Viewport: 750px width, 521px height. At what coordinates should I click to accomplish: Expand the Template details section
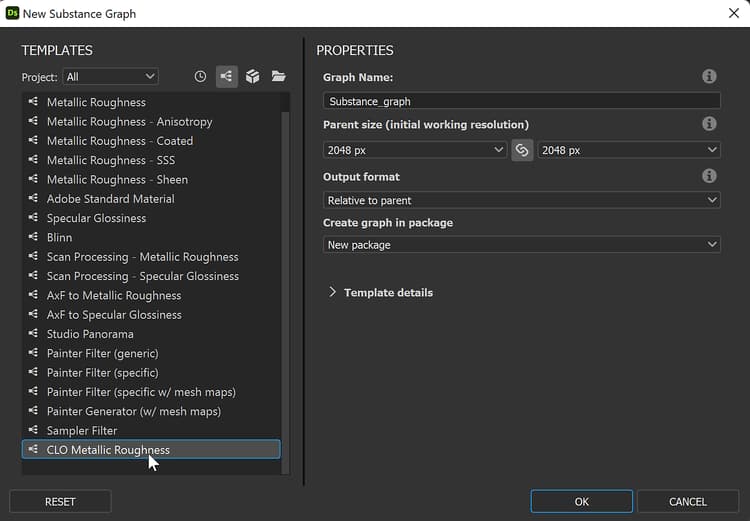point(381,292)
